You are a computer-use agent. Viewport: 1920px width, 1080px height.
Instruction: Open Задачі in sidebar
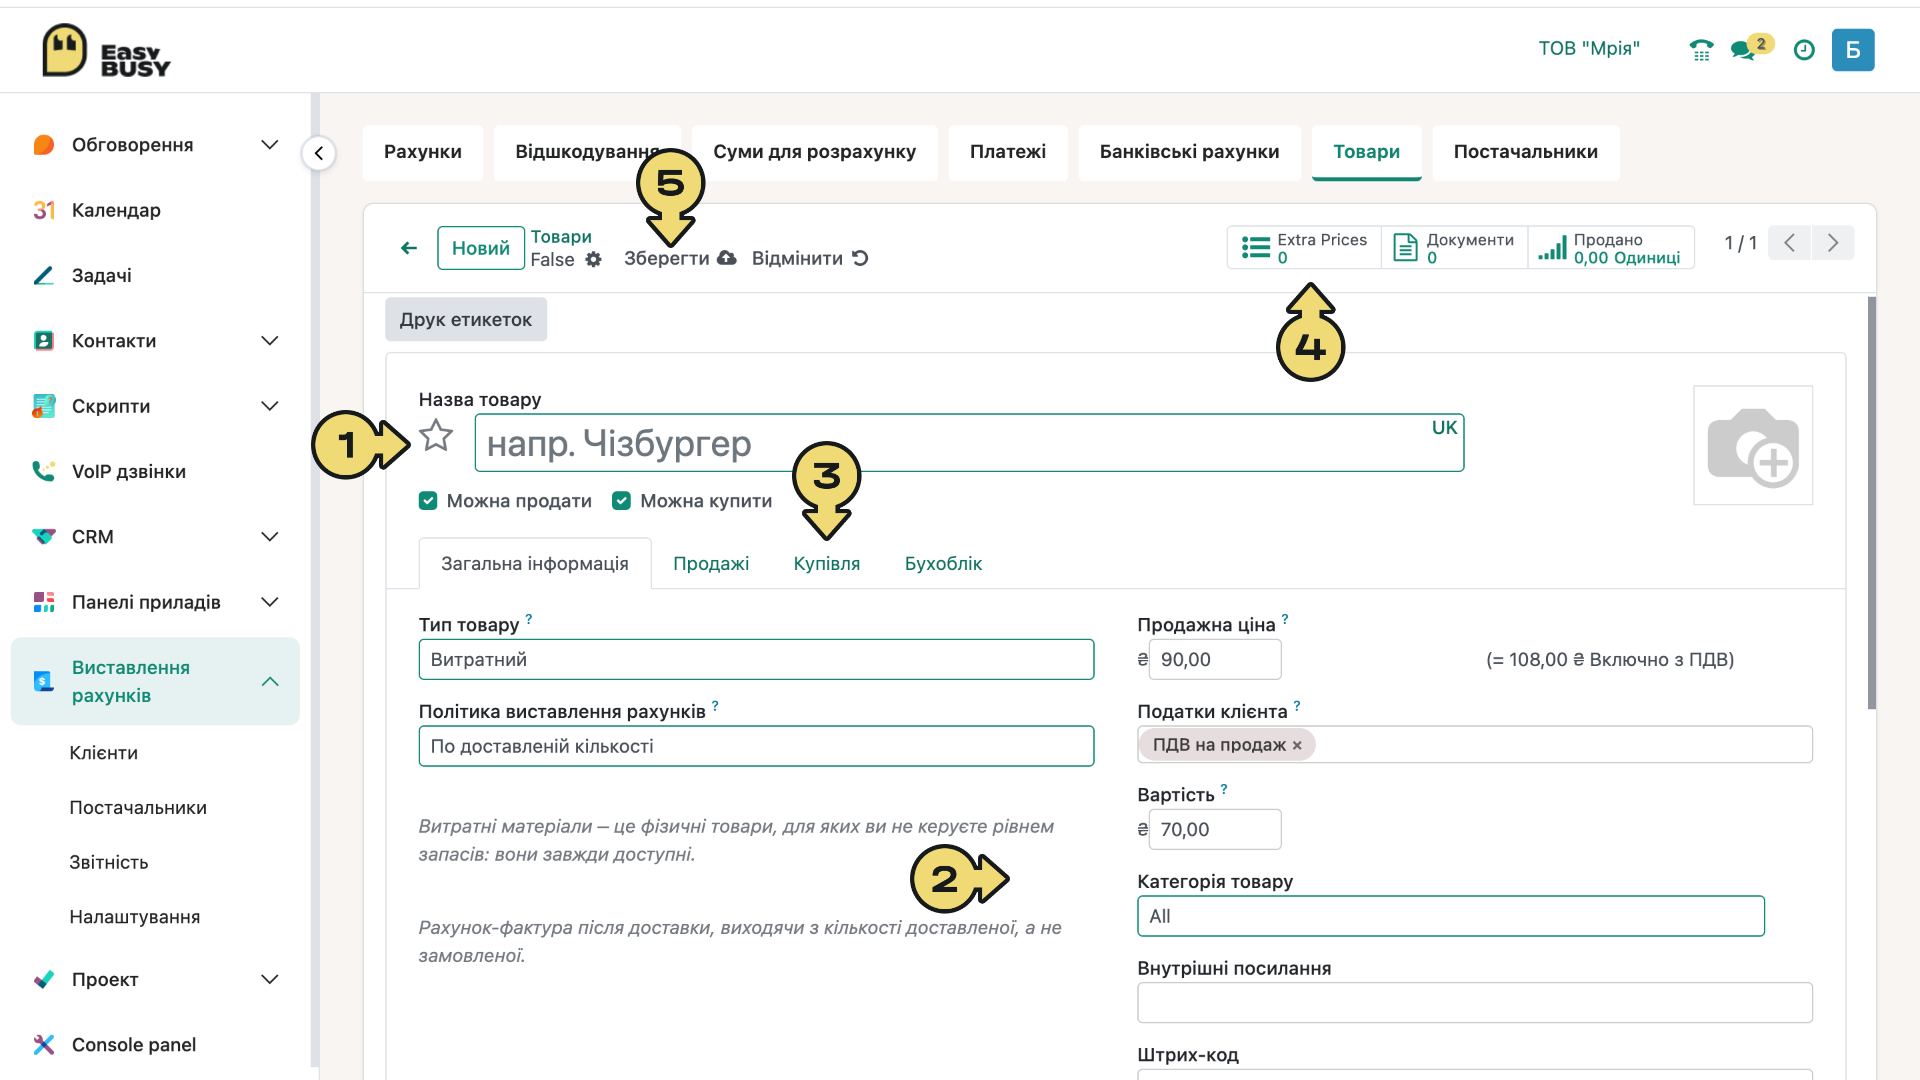pyautogui.click(x=102, y=276)
